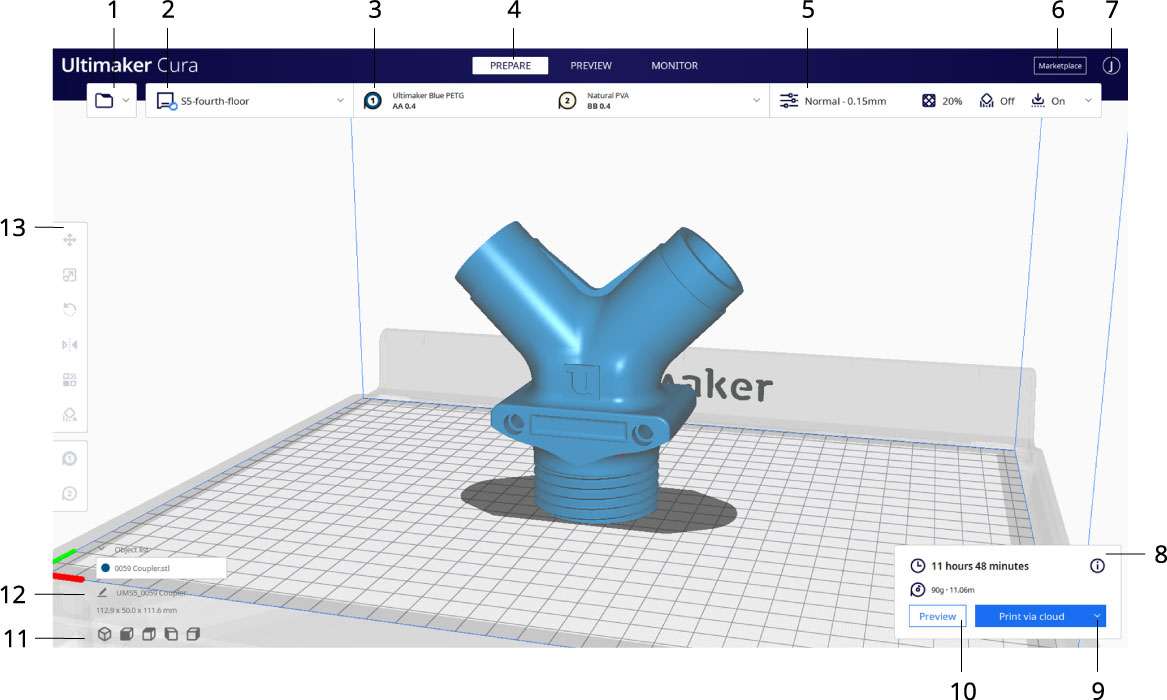Toggle build plate adhesion off
The image size is (1167, 700).
pos(1049,100)
